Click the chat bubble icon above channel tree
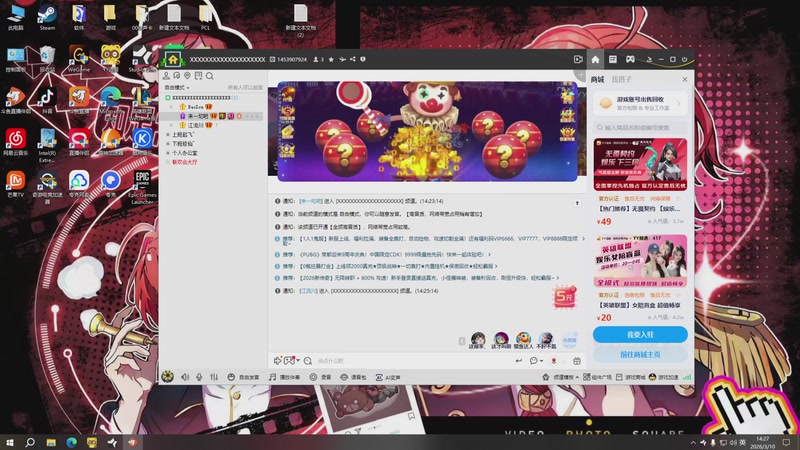800x450 pixels. click(177, 76)
